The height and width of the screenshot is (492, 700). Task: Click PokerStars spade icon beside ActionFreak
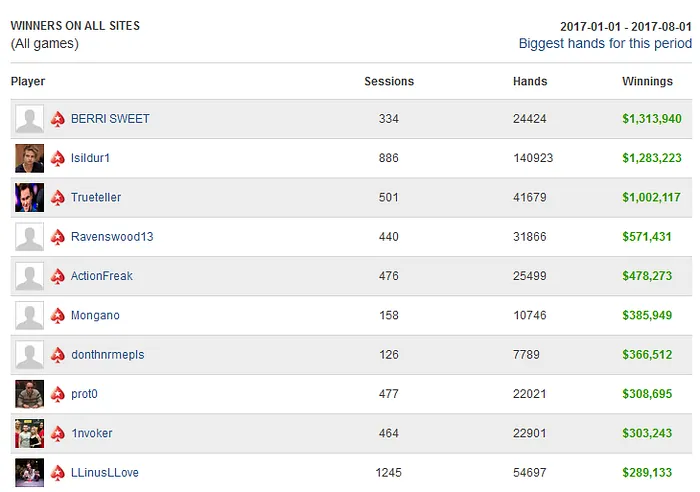pyautogui.click(x=58, y=276)
